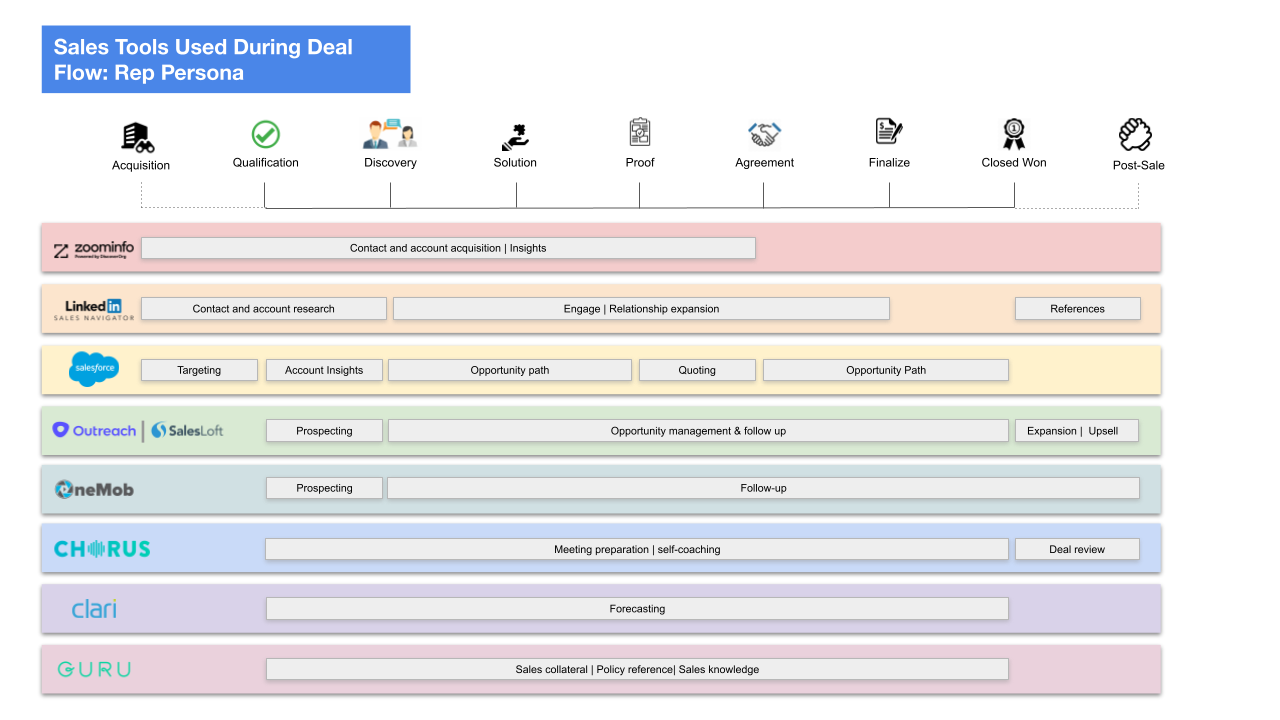This screenshot has width=1280, height=720.
Task: Select the Chorus logo
Action: 102,549
